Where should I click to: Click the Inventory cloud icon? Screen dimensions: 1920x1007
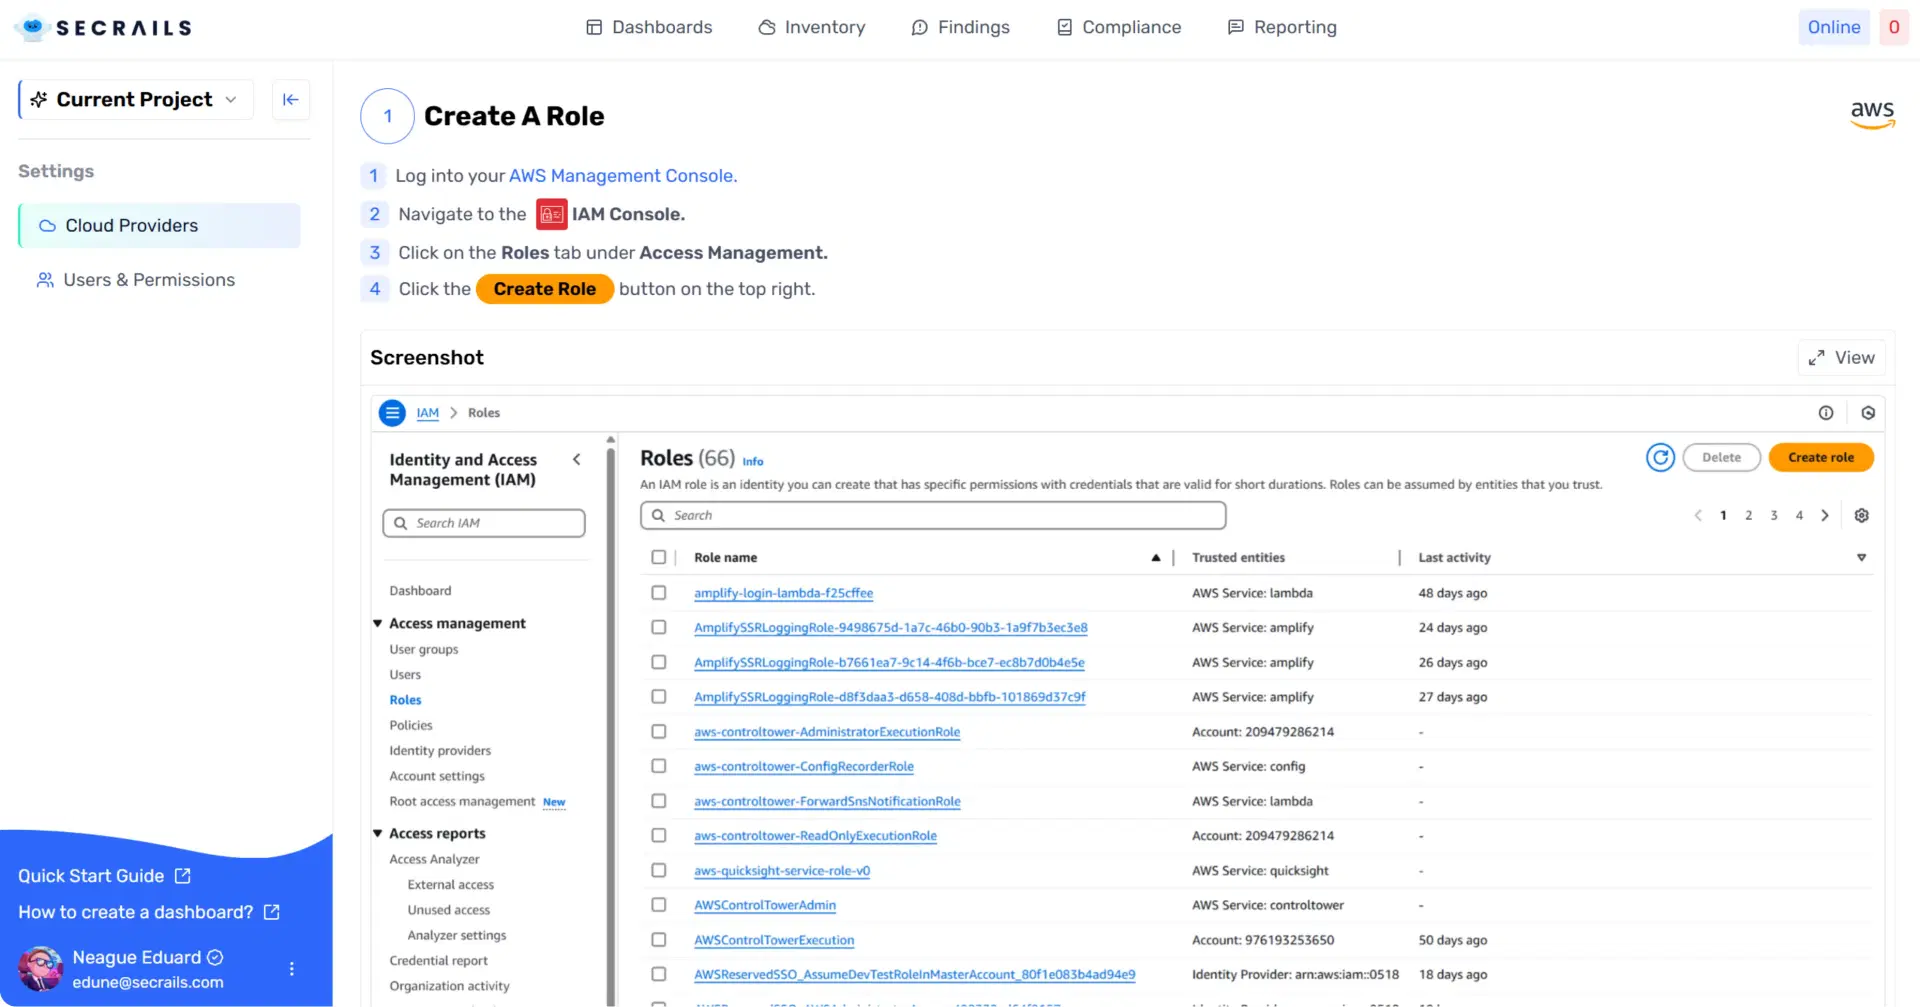point(767,27)
